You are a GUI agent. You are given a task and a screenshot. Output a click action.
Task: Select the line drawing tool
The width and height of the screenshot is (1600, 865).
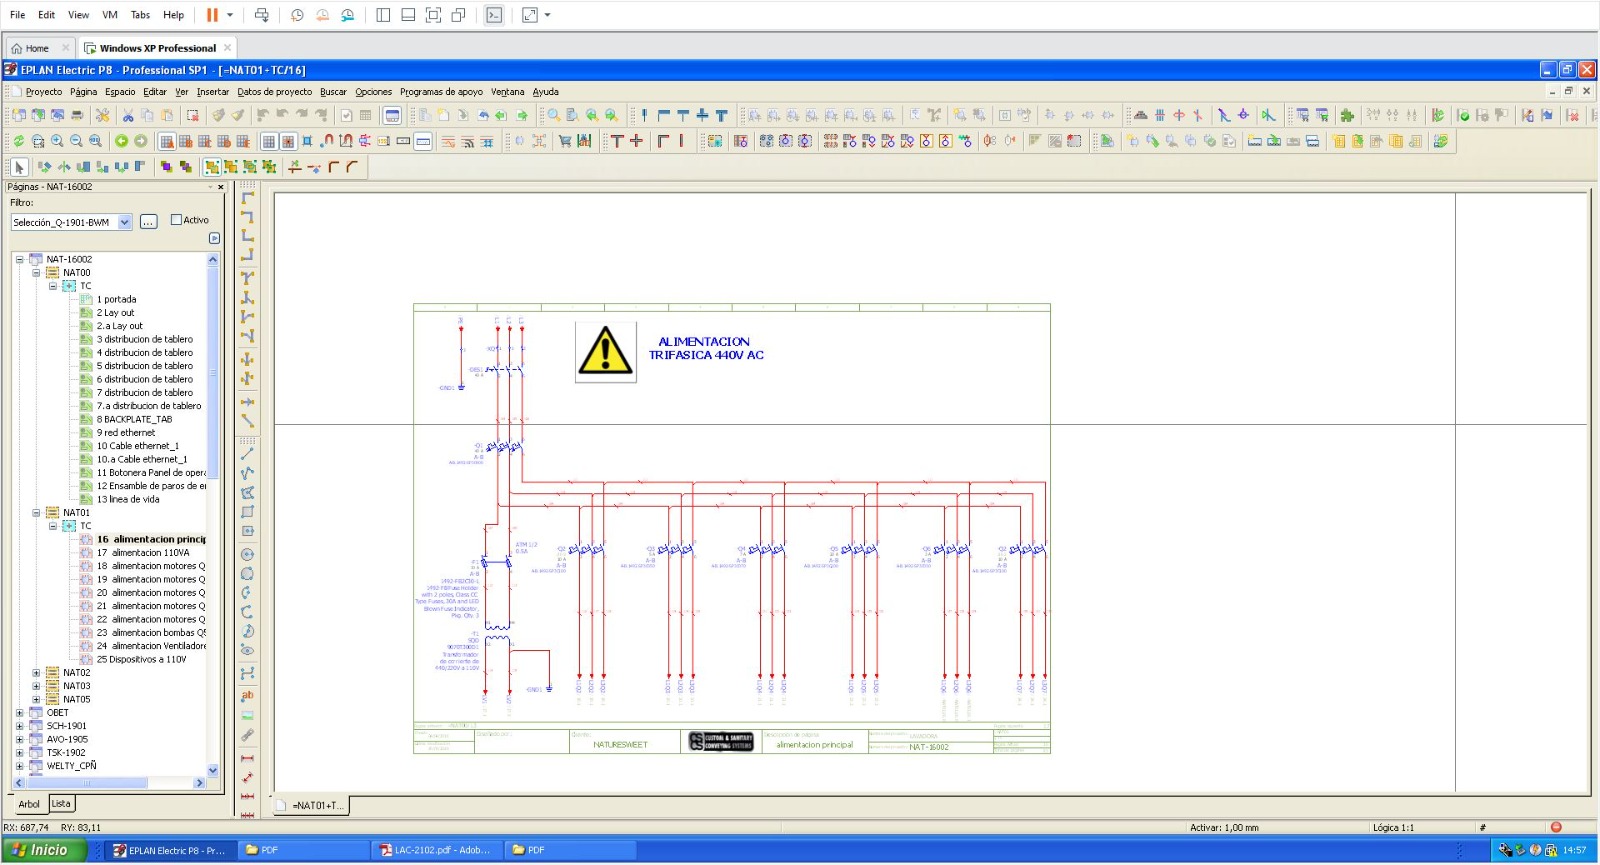[247, 454]
